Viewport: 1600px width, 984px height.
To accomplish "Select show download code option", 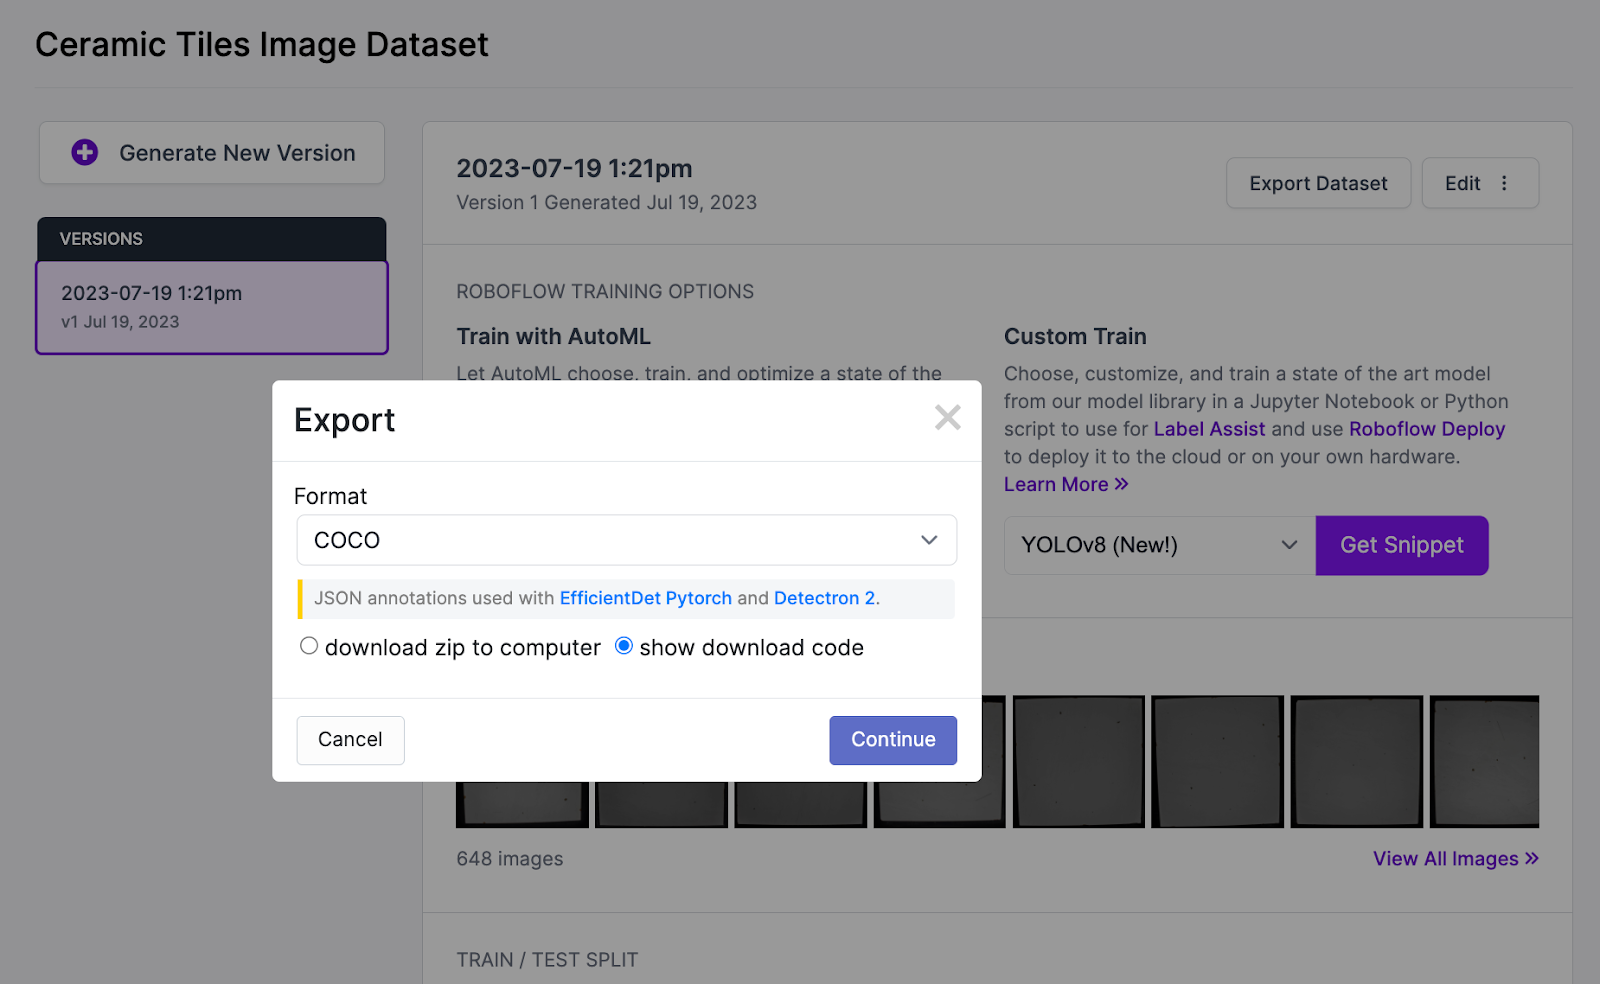I will coord(624,646).
